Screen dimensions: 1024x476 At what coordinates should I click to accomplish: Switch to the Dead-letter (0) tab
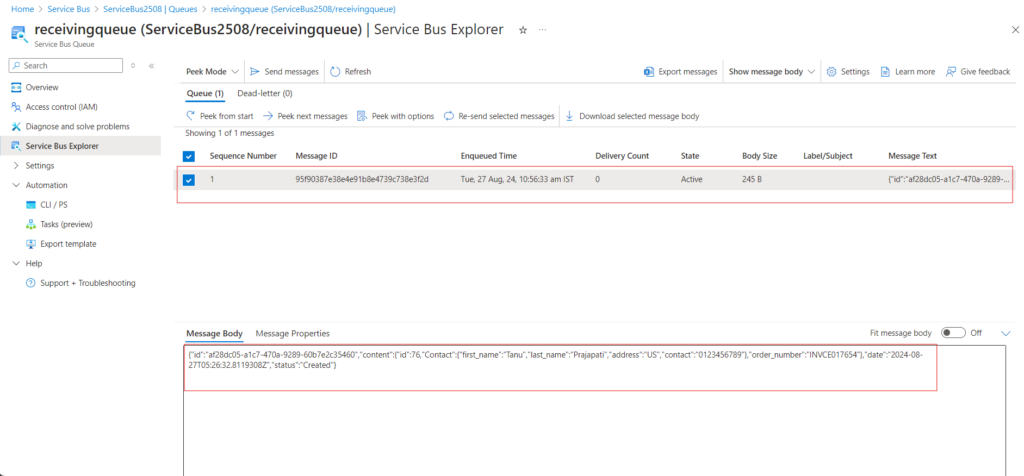pos(264,93)
